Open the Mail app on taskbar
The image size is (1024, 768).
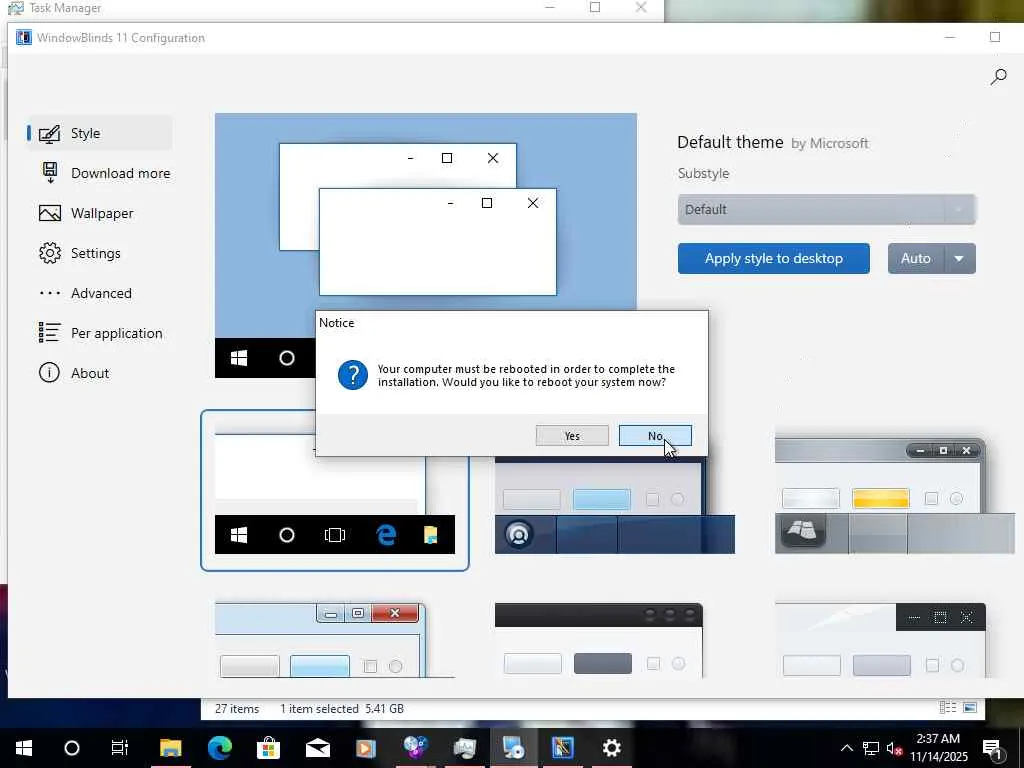(x=317, y=748)
